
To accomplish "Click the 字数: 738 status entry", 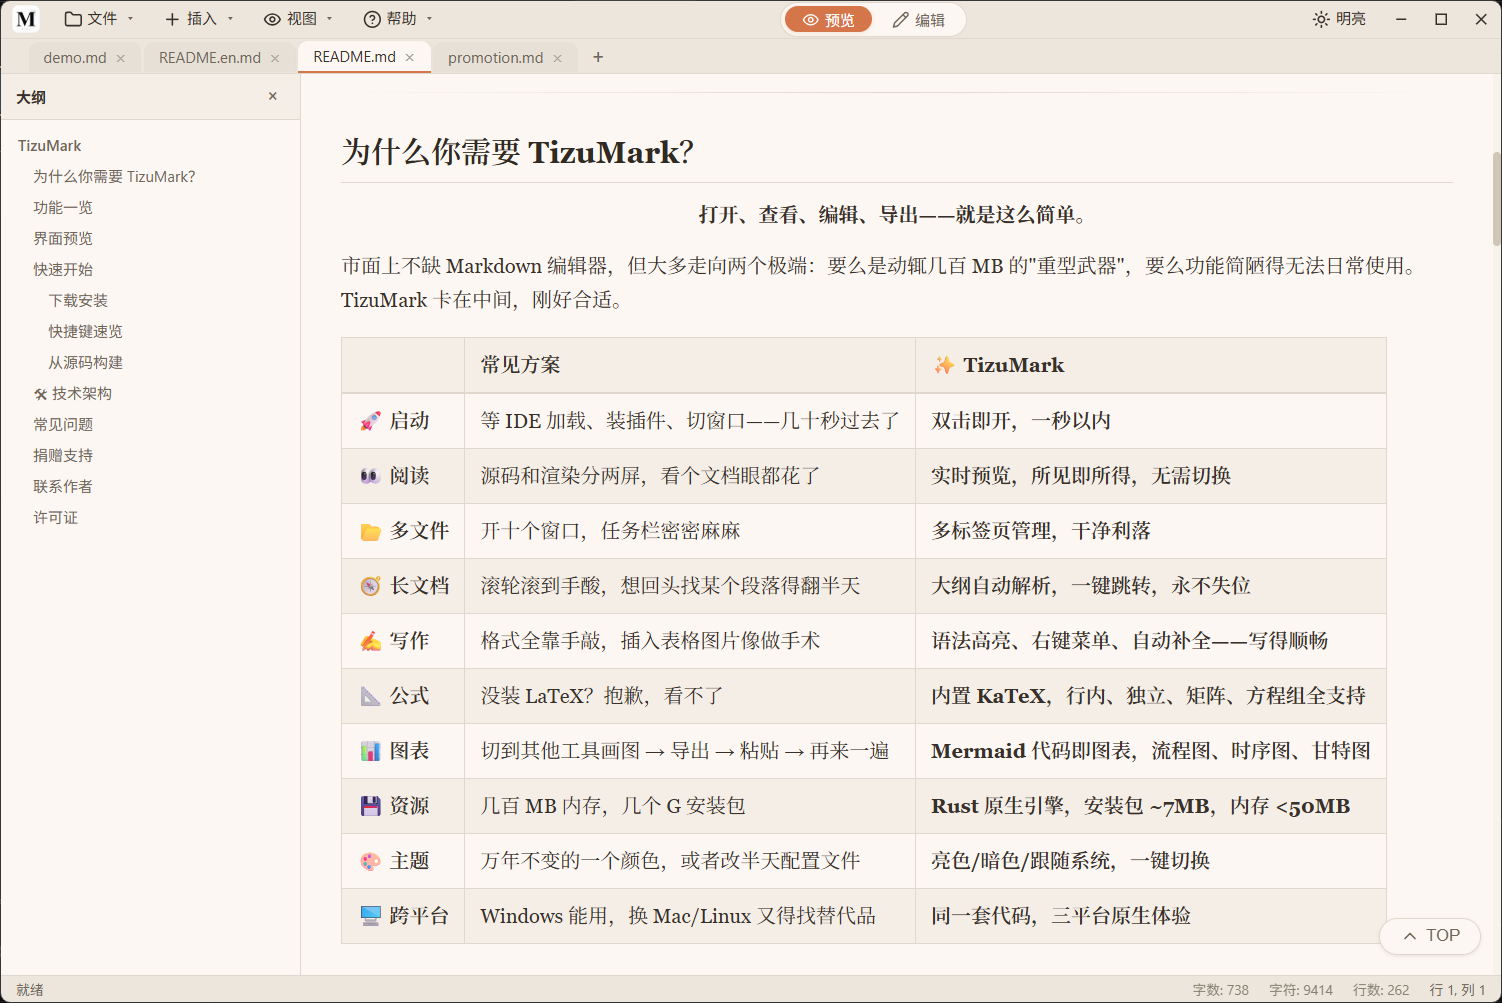I will click(1221, 990).
